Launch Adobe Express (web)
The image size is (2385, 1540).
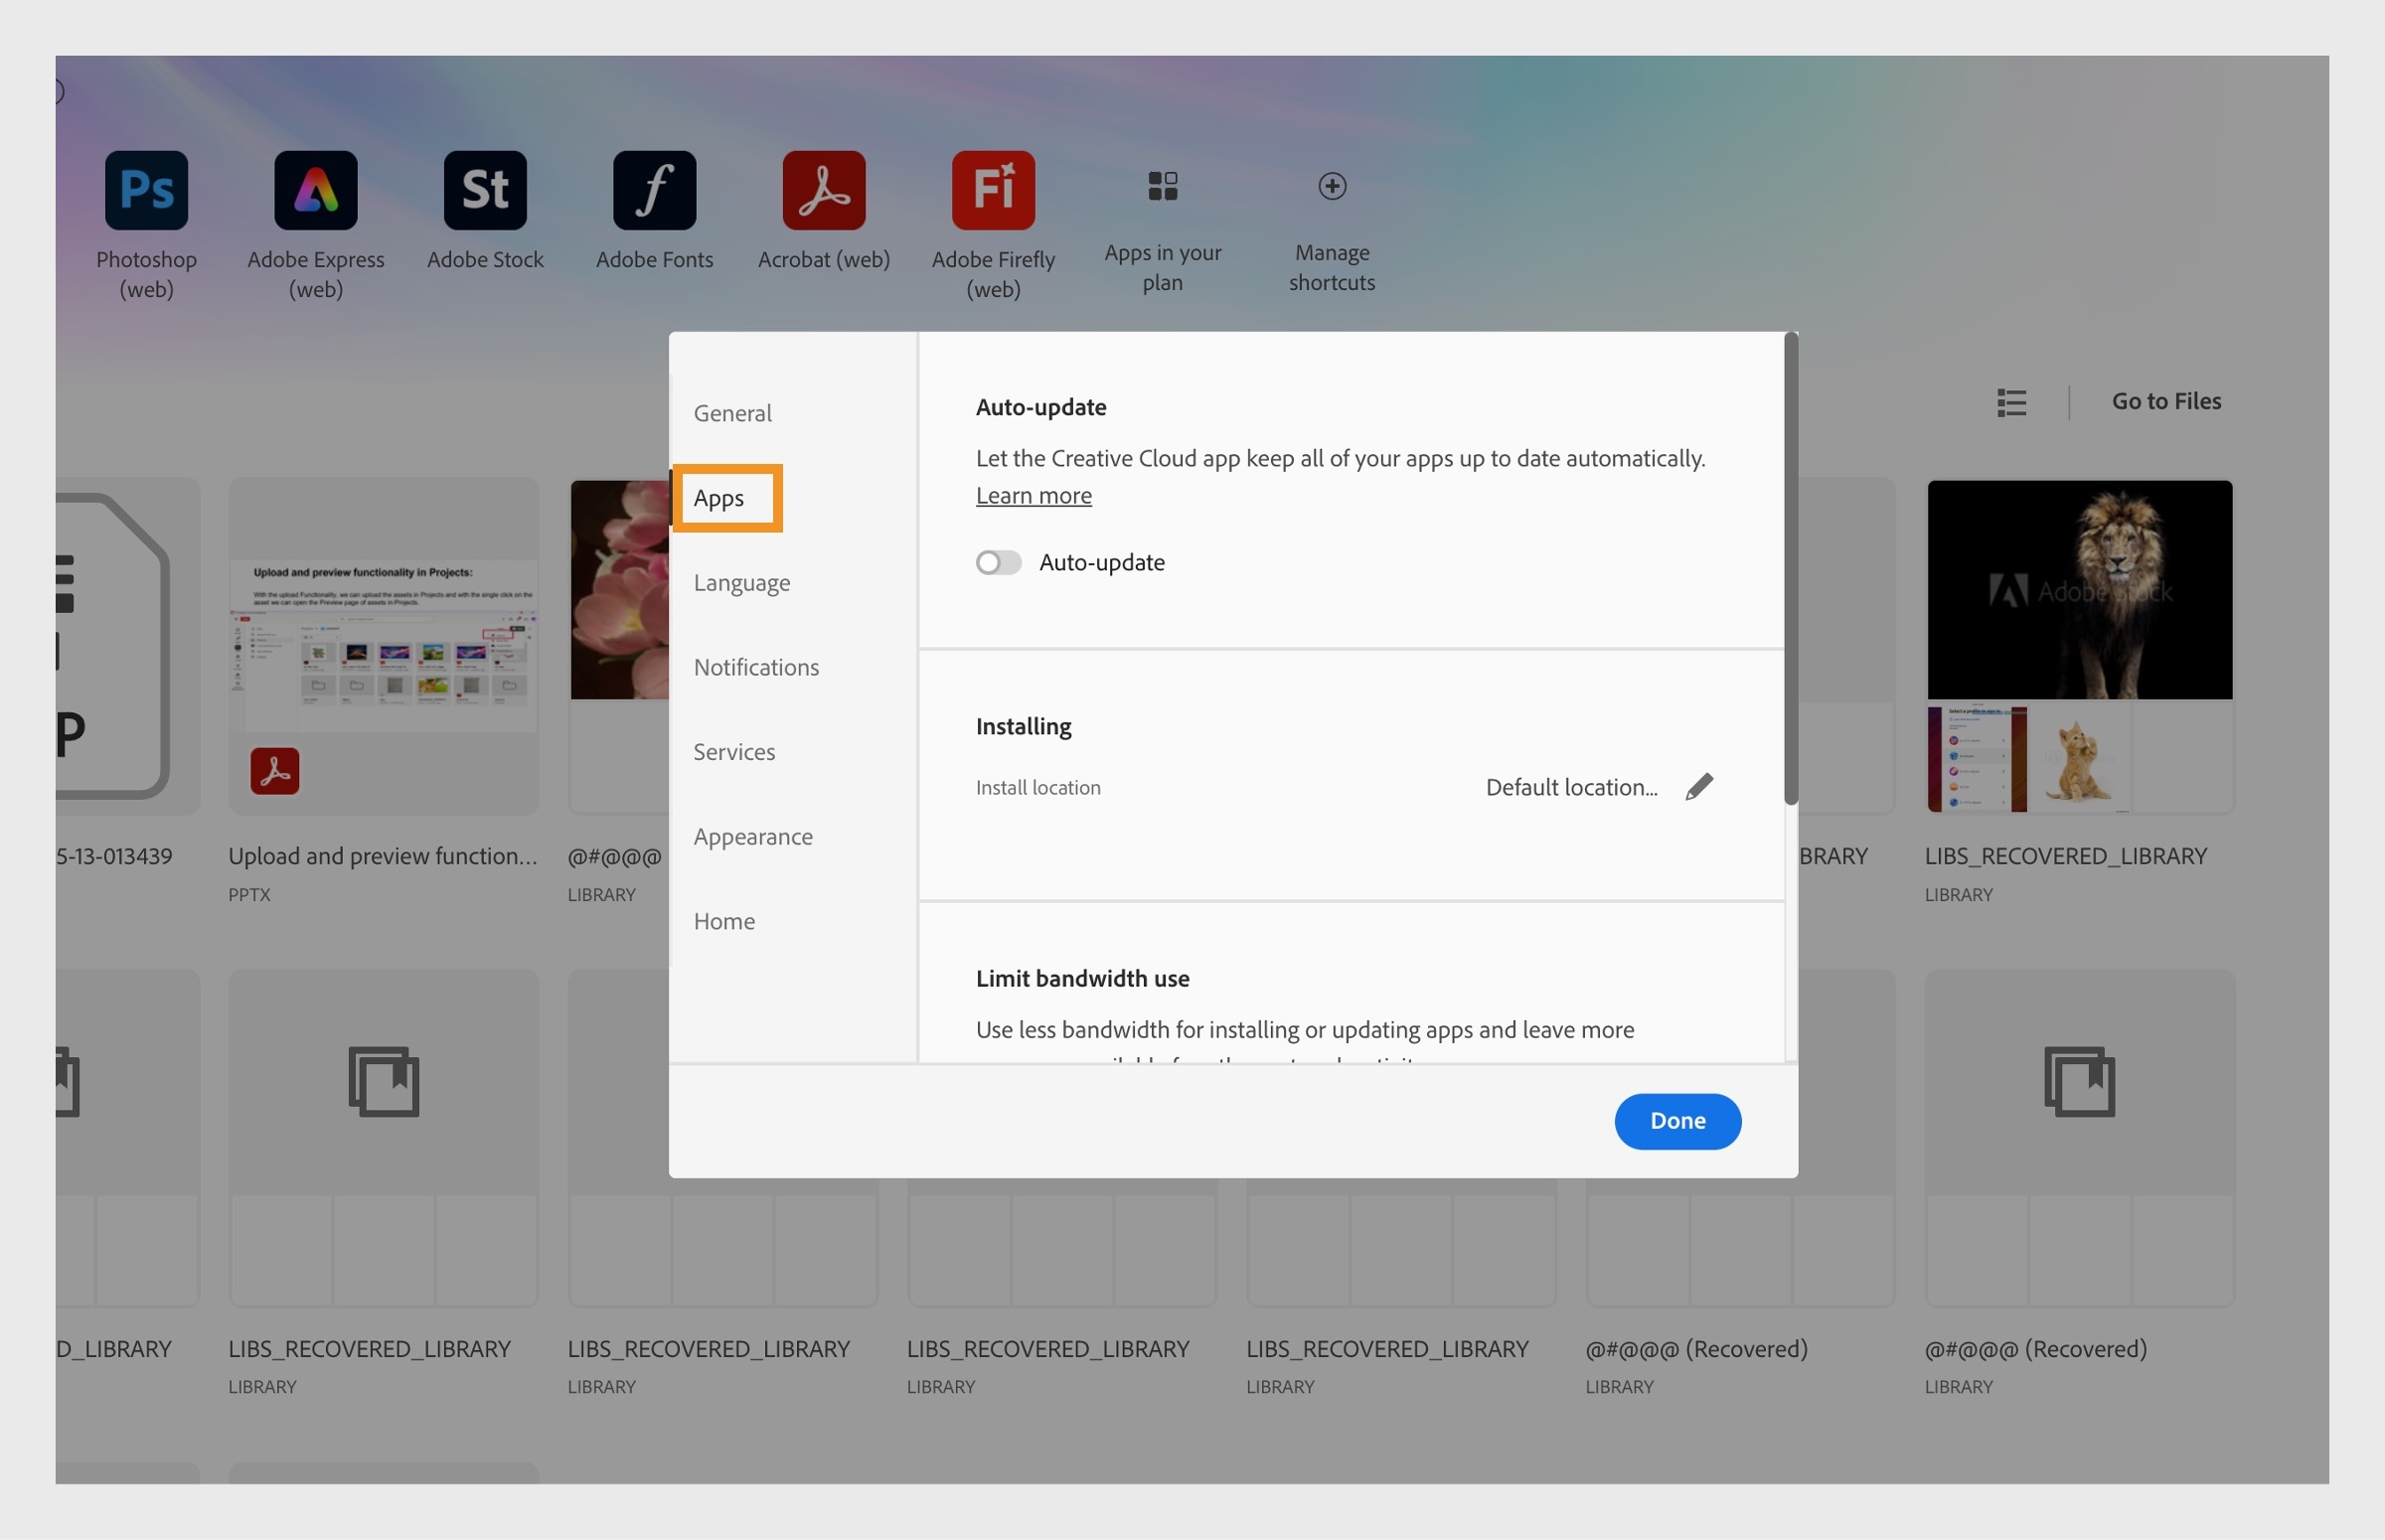pos(316,189)
